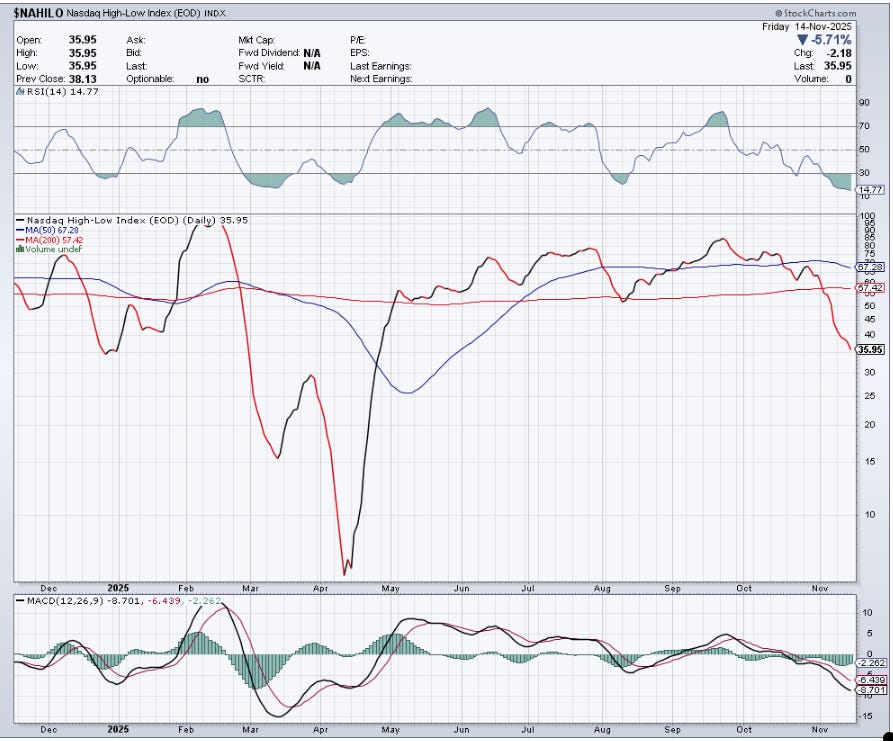Click the volume bars legend icon
This screenshot has width=893, height=741.
click(20, 249)
